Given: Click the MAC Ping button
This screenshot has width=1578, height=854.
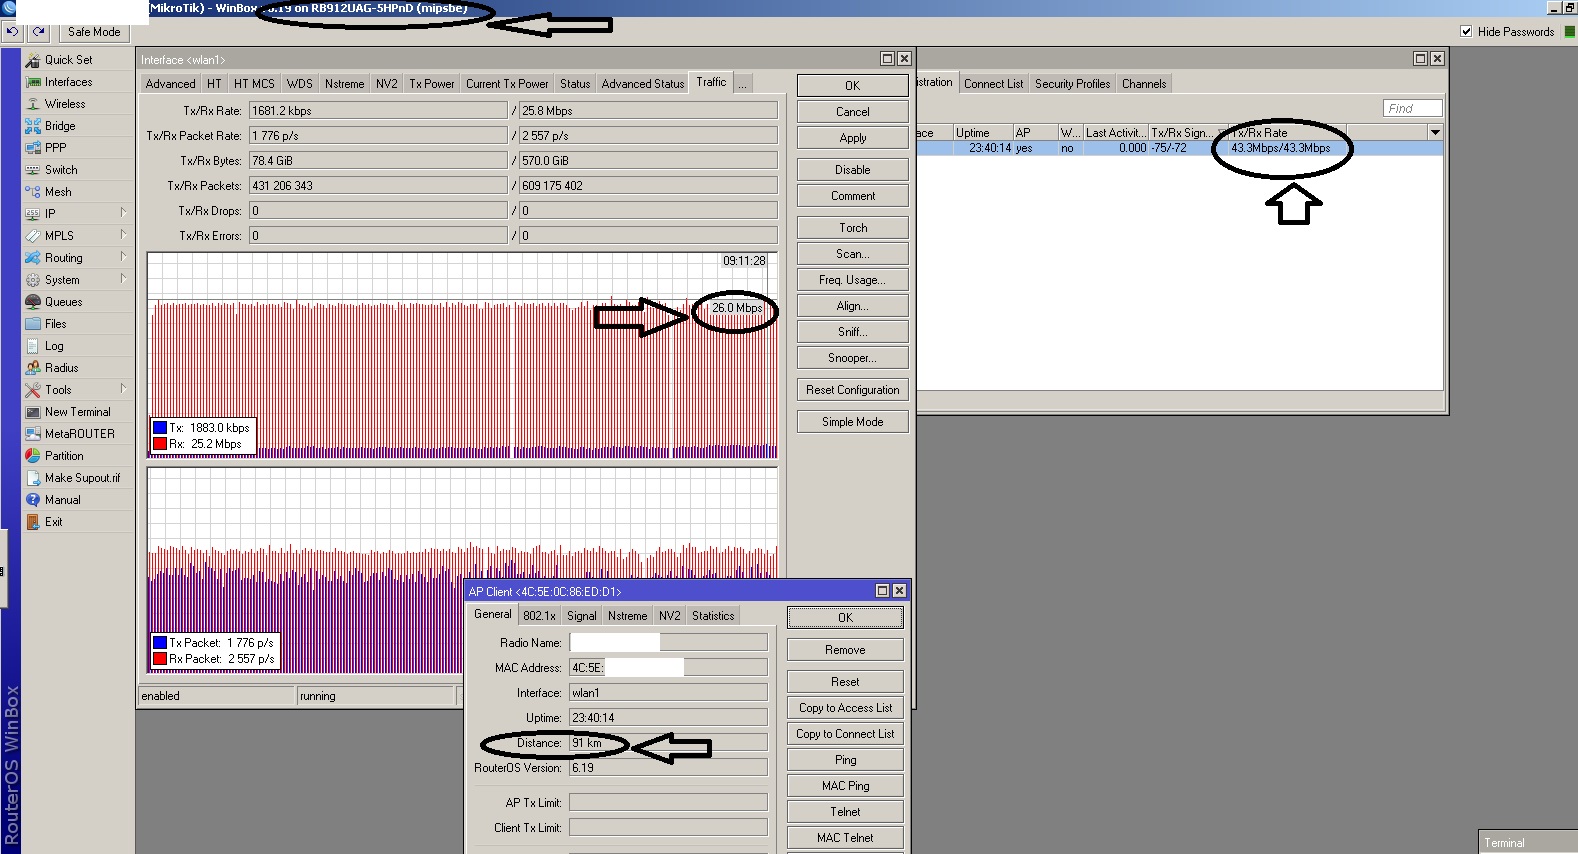Looking at the screenshot, I should point(845,786).
